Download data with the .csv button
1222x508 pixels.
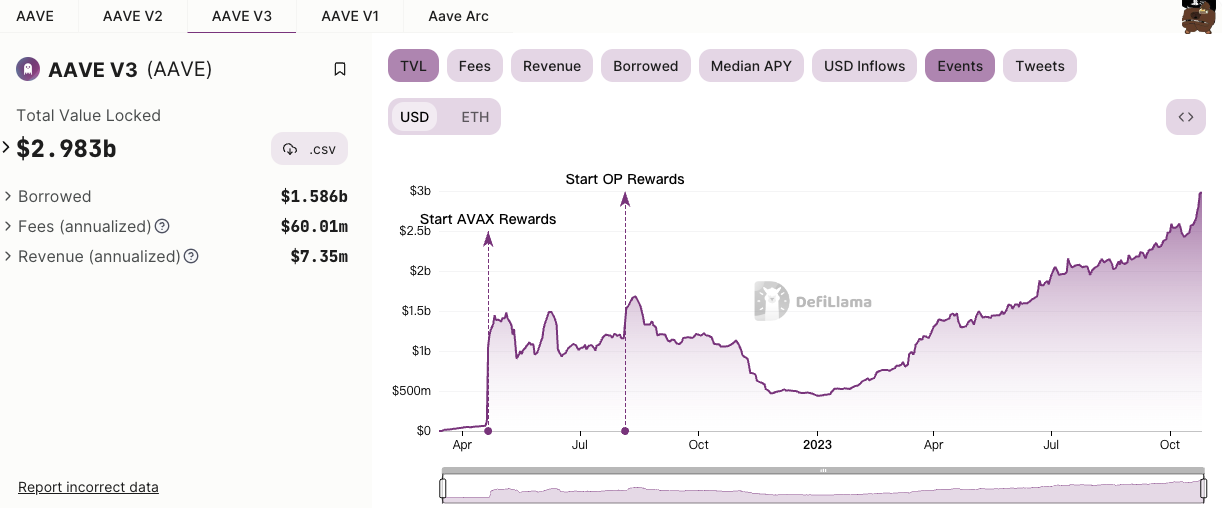(309, 149)
